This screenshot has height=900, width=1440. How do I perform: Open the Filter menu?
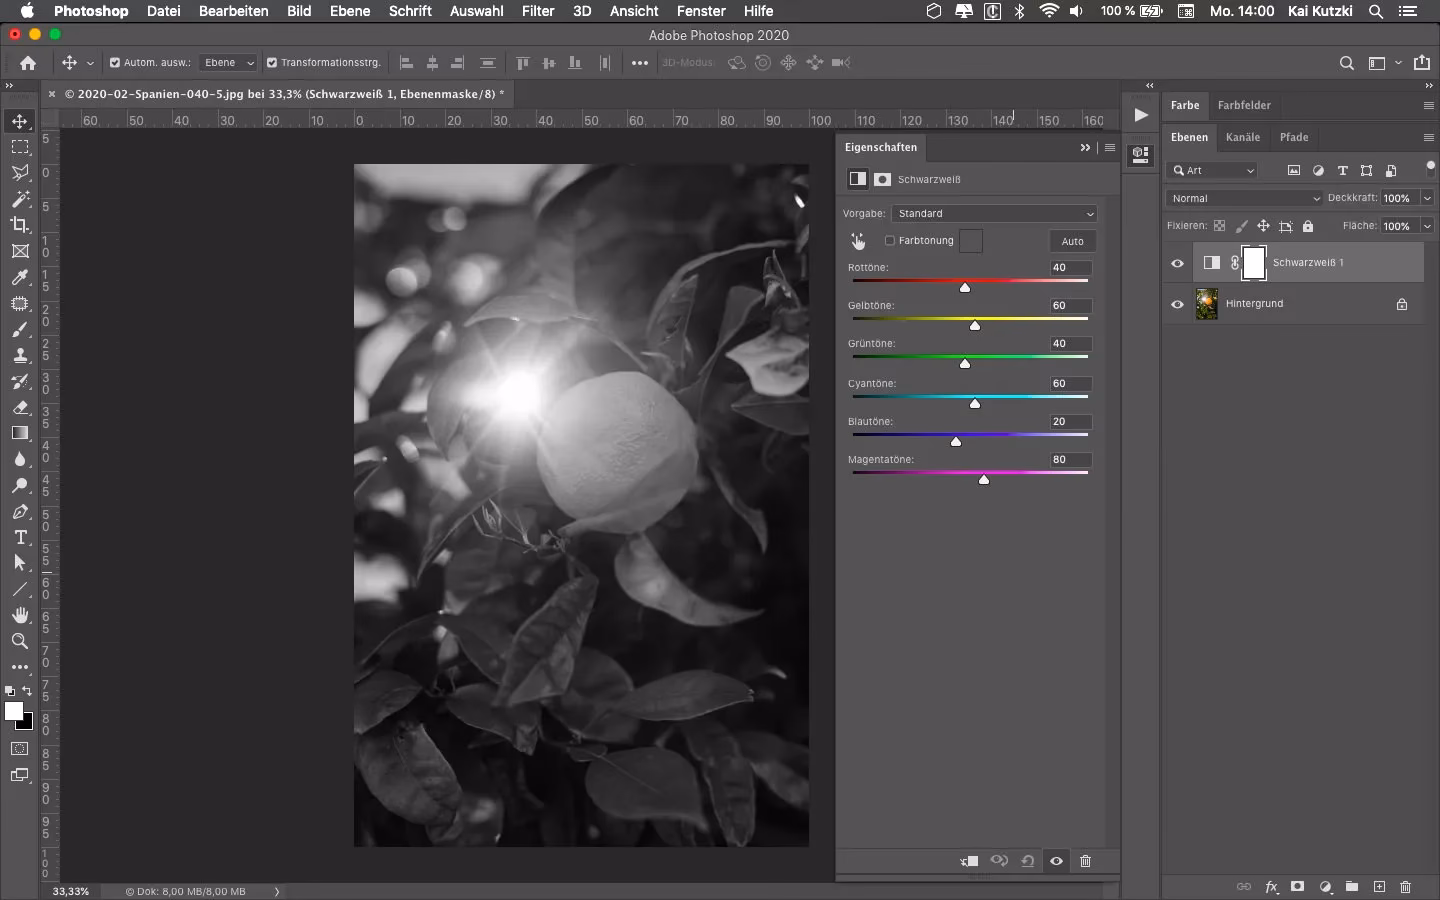tap(538, 11)
